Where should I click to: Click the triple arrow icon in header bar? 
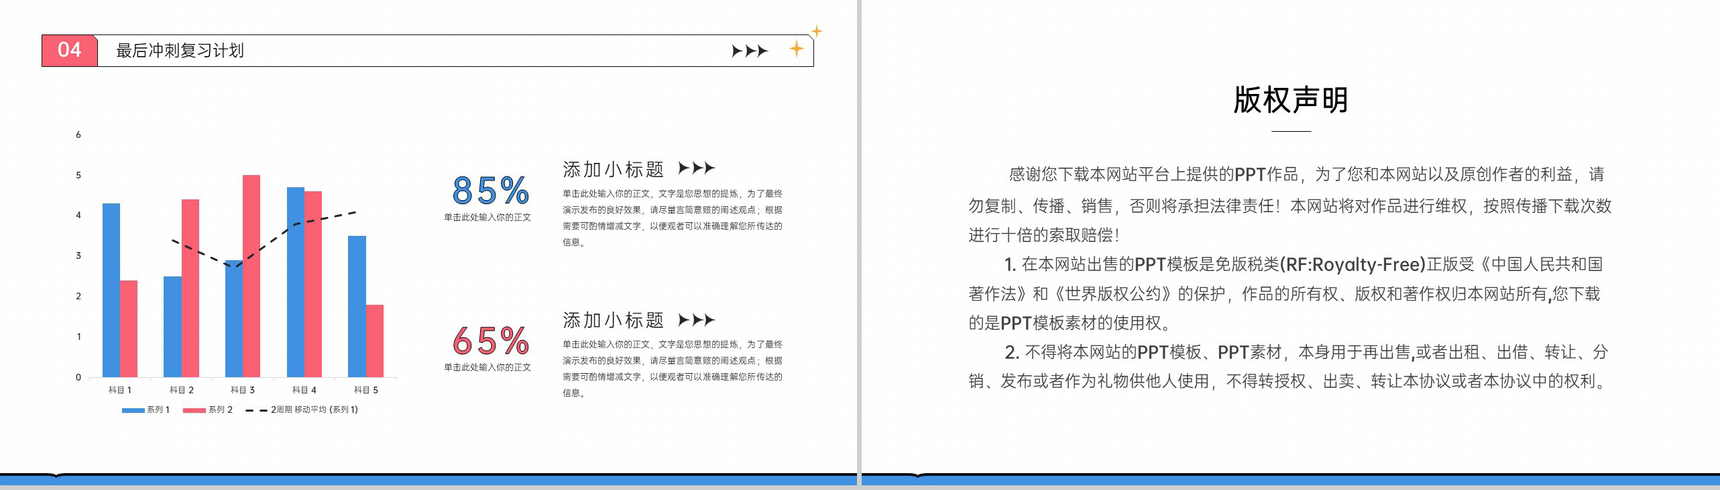pyautogui.click(x=749, y=51)
